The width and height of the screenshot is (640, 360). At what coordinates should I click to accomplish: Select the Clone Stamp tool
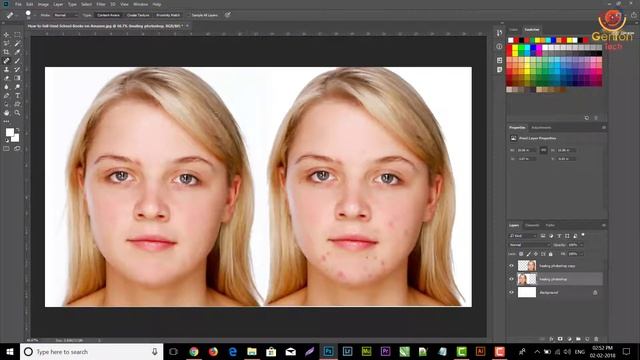click(x=6, y=70)
